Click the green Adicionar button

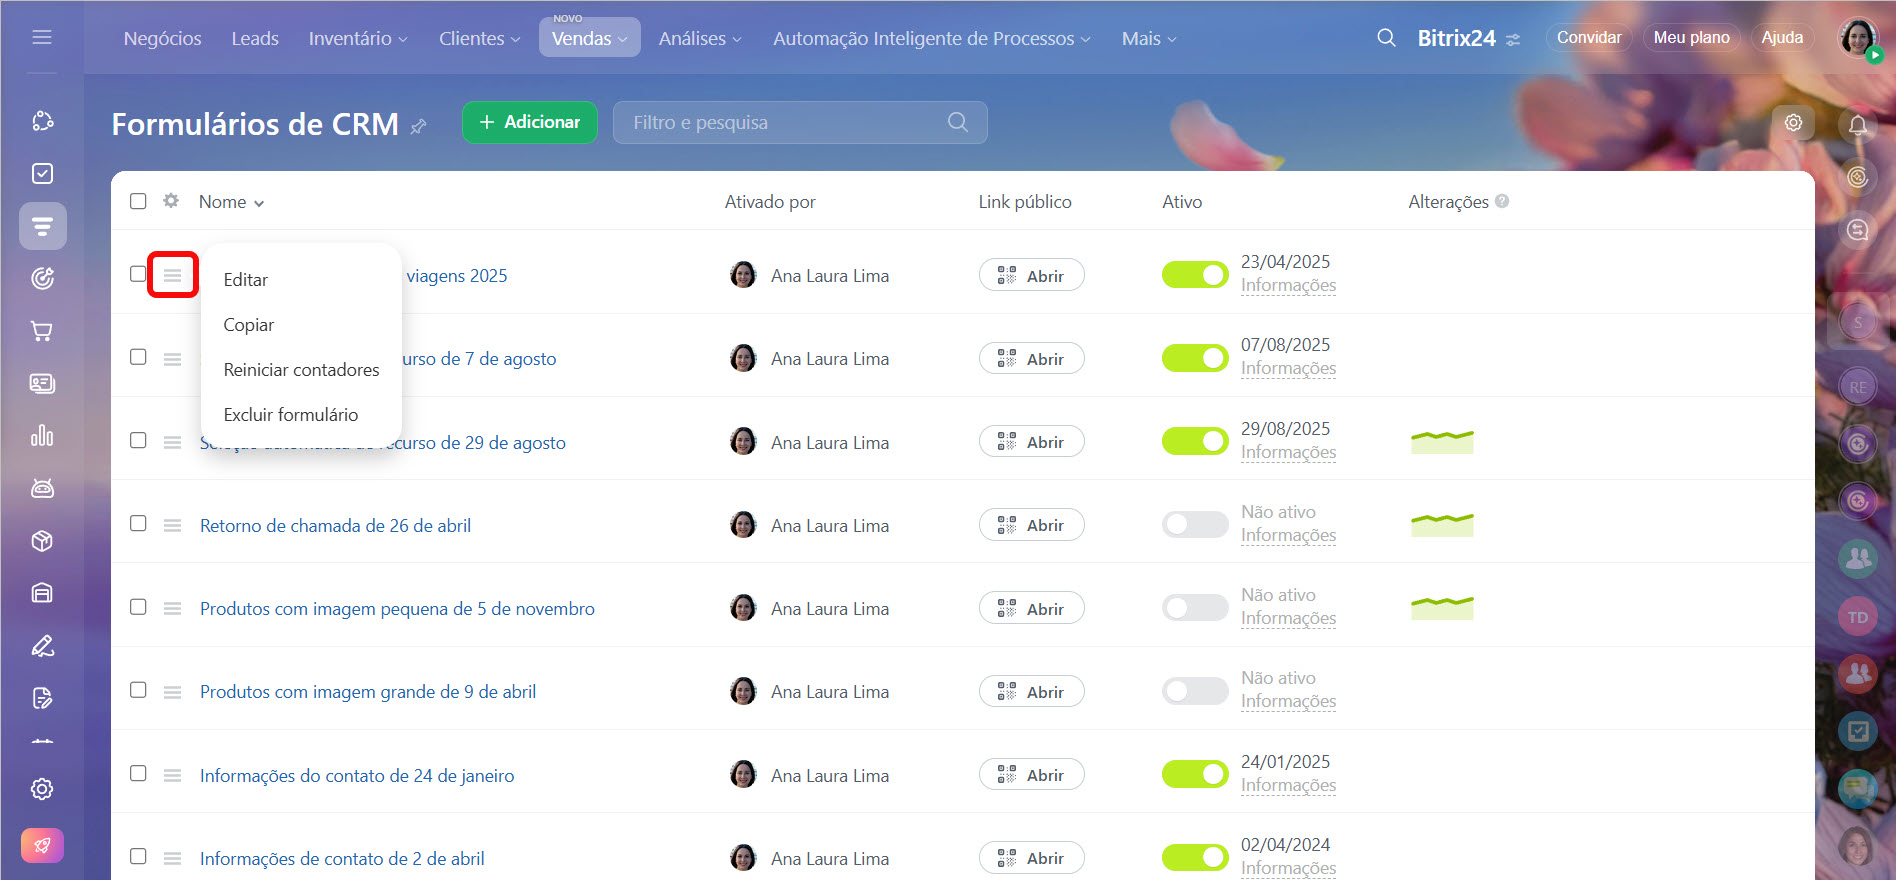(x=529, y=122)
